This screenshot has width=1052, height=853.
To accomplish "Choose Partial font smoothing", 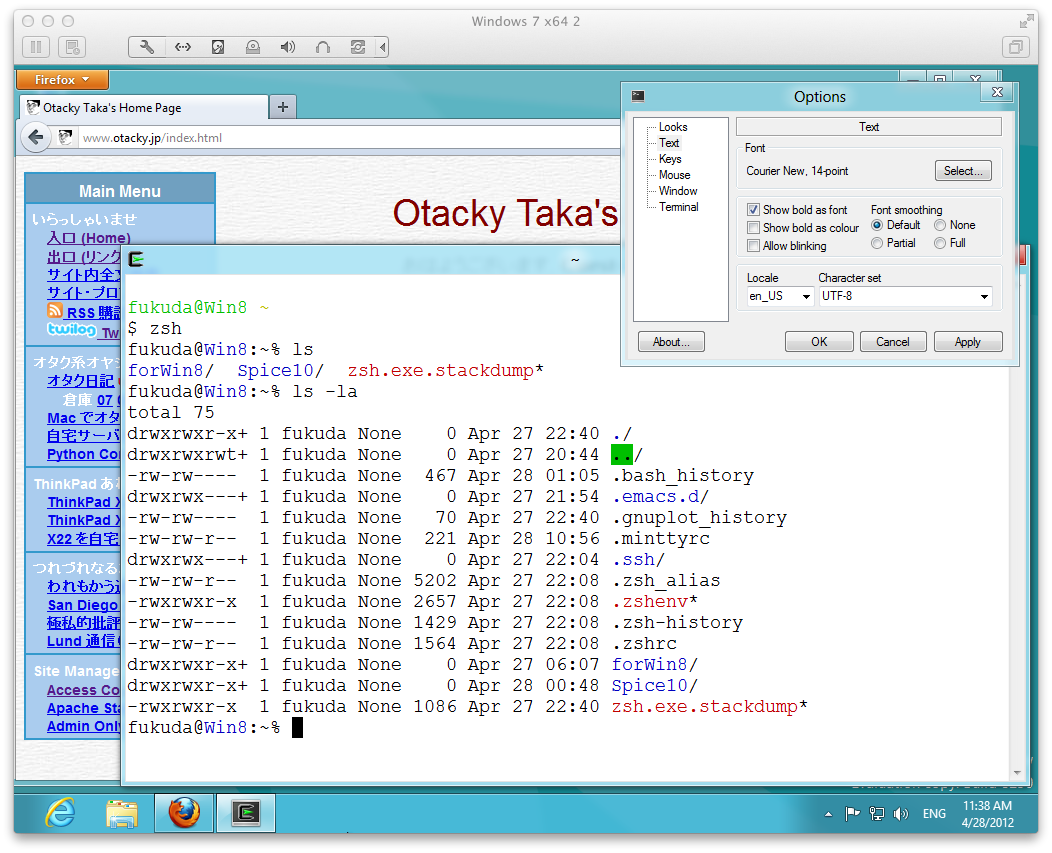I will pyautogui.click(x=877, y=243).
